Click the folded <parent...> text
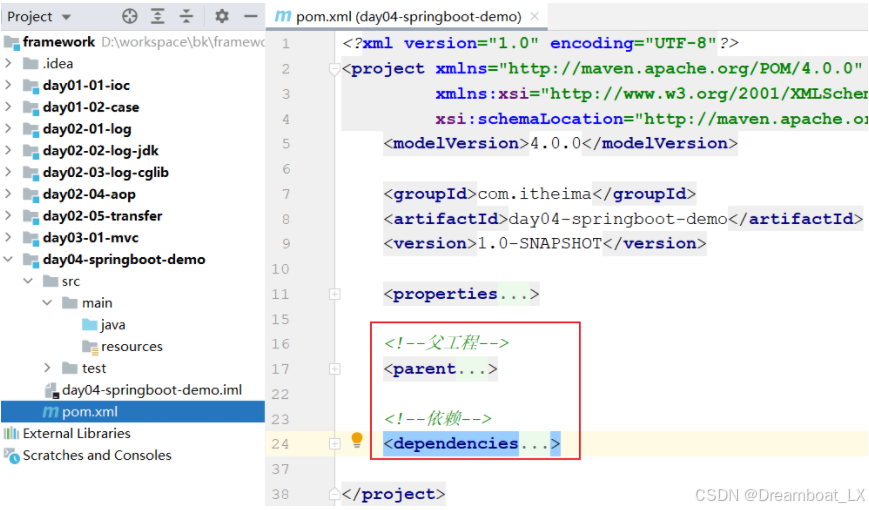The height and width of the screenshot is (510, 869). (x=441, y=369)
